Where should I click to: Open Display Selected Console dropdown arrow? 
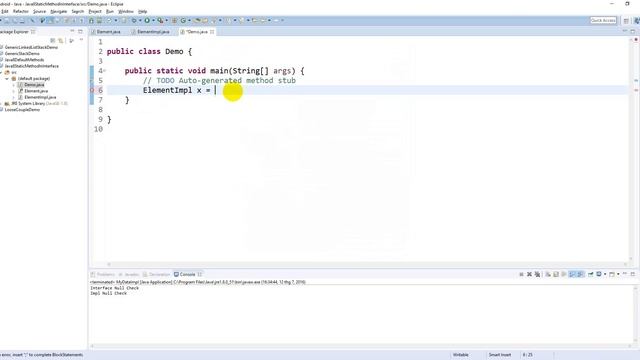[605, 274]
